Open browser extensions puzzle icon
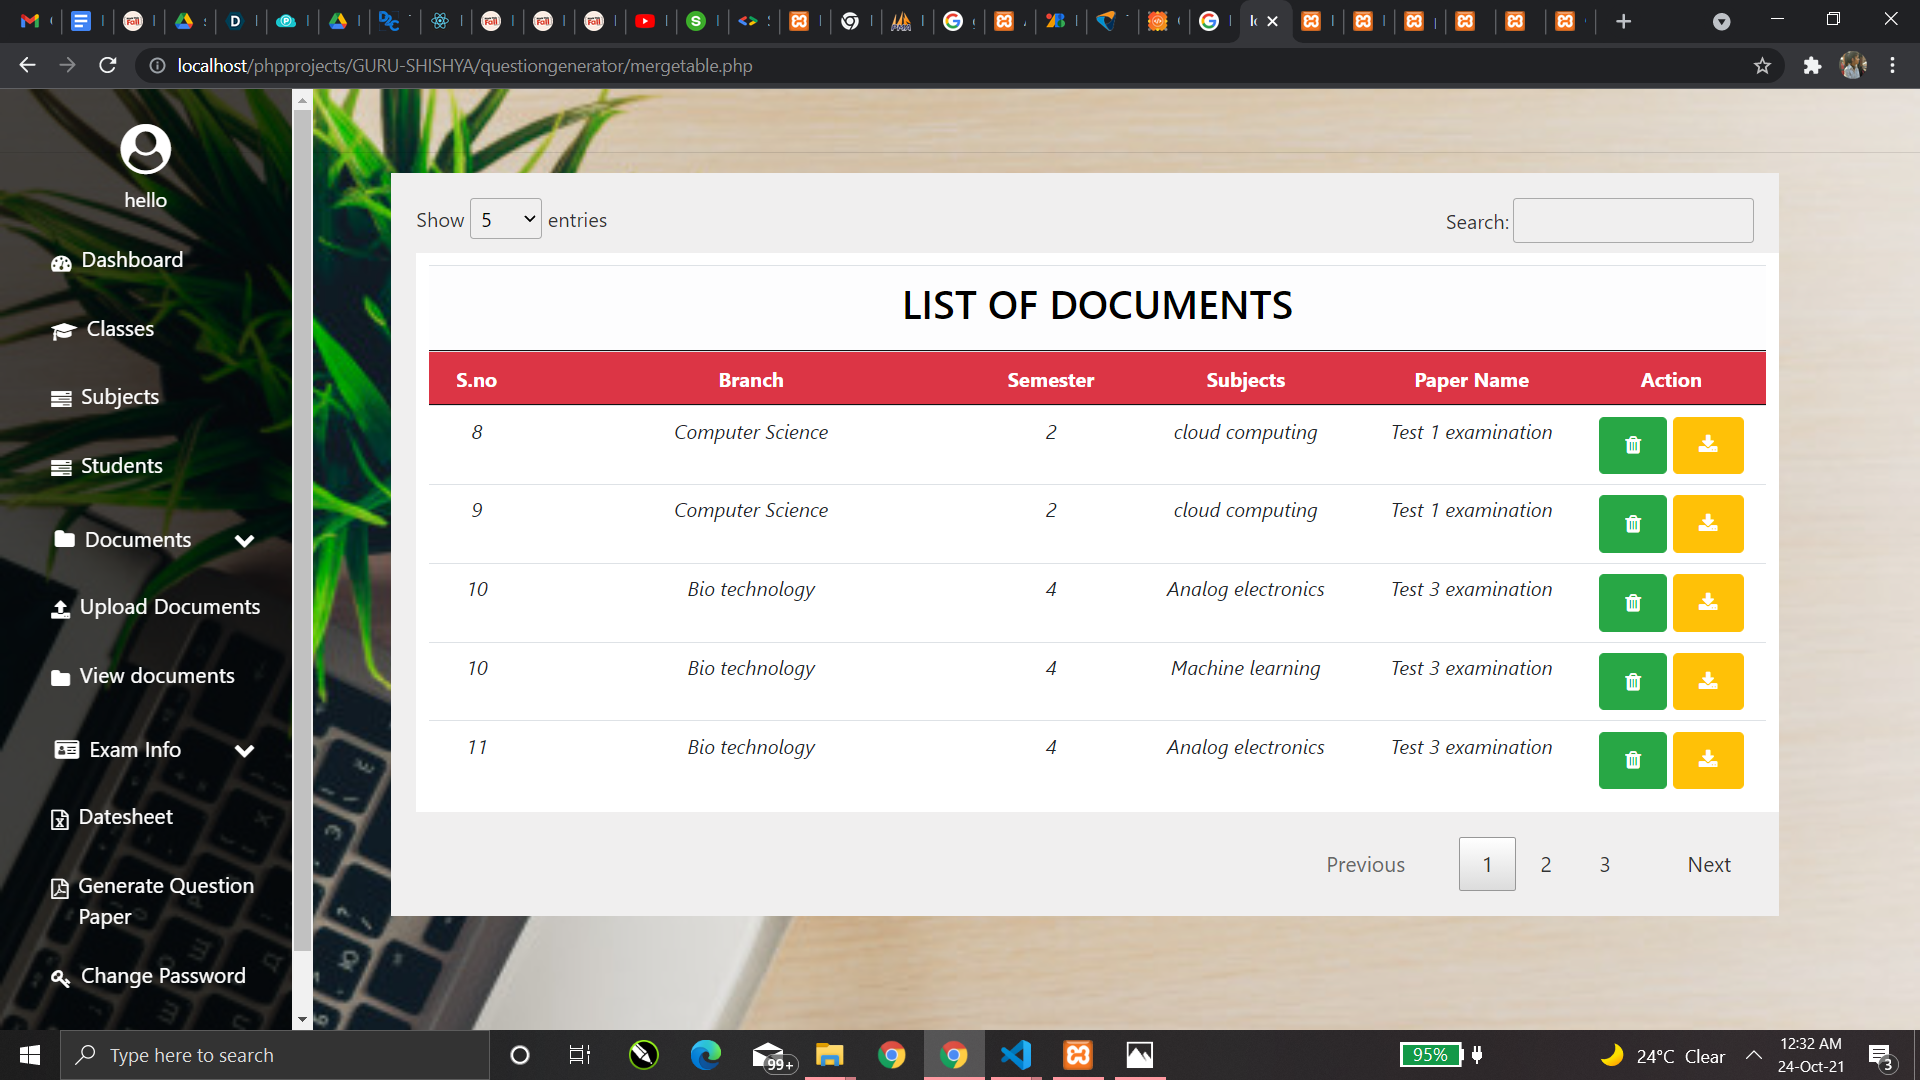The width and height of the screenshot is (1920, 1080). point(1812,66)
